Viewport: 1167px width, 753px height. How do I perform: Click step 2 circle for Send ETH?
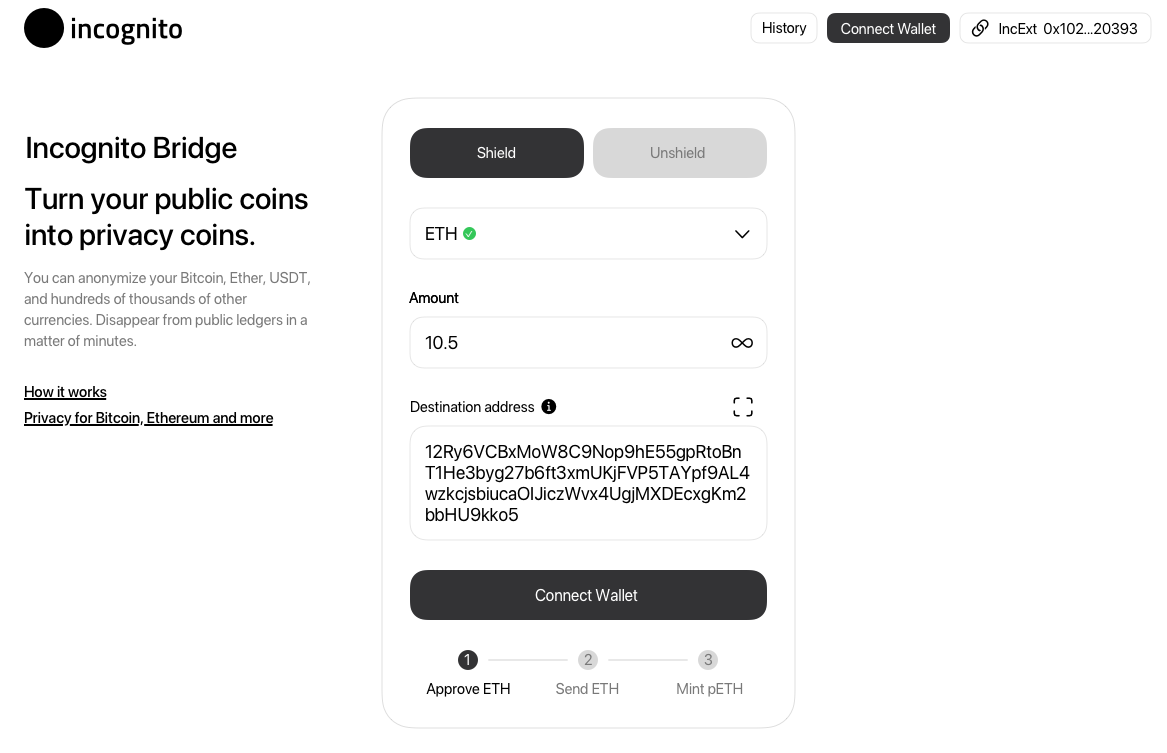coord(588,660)
